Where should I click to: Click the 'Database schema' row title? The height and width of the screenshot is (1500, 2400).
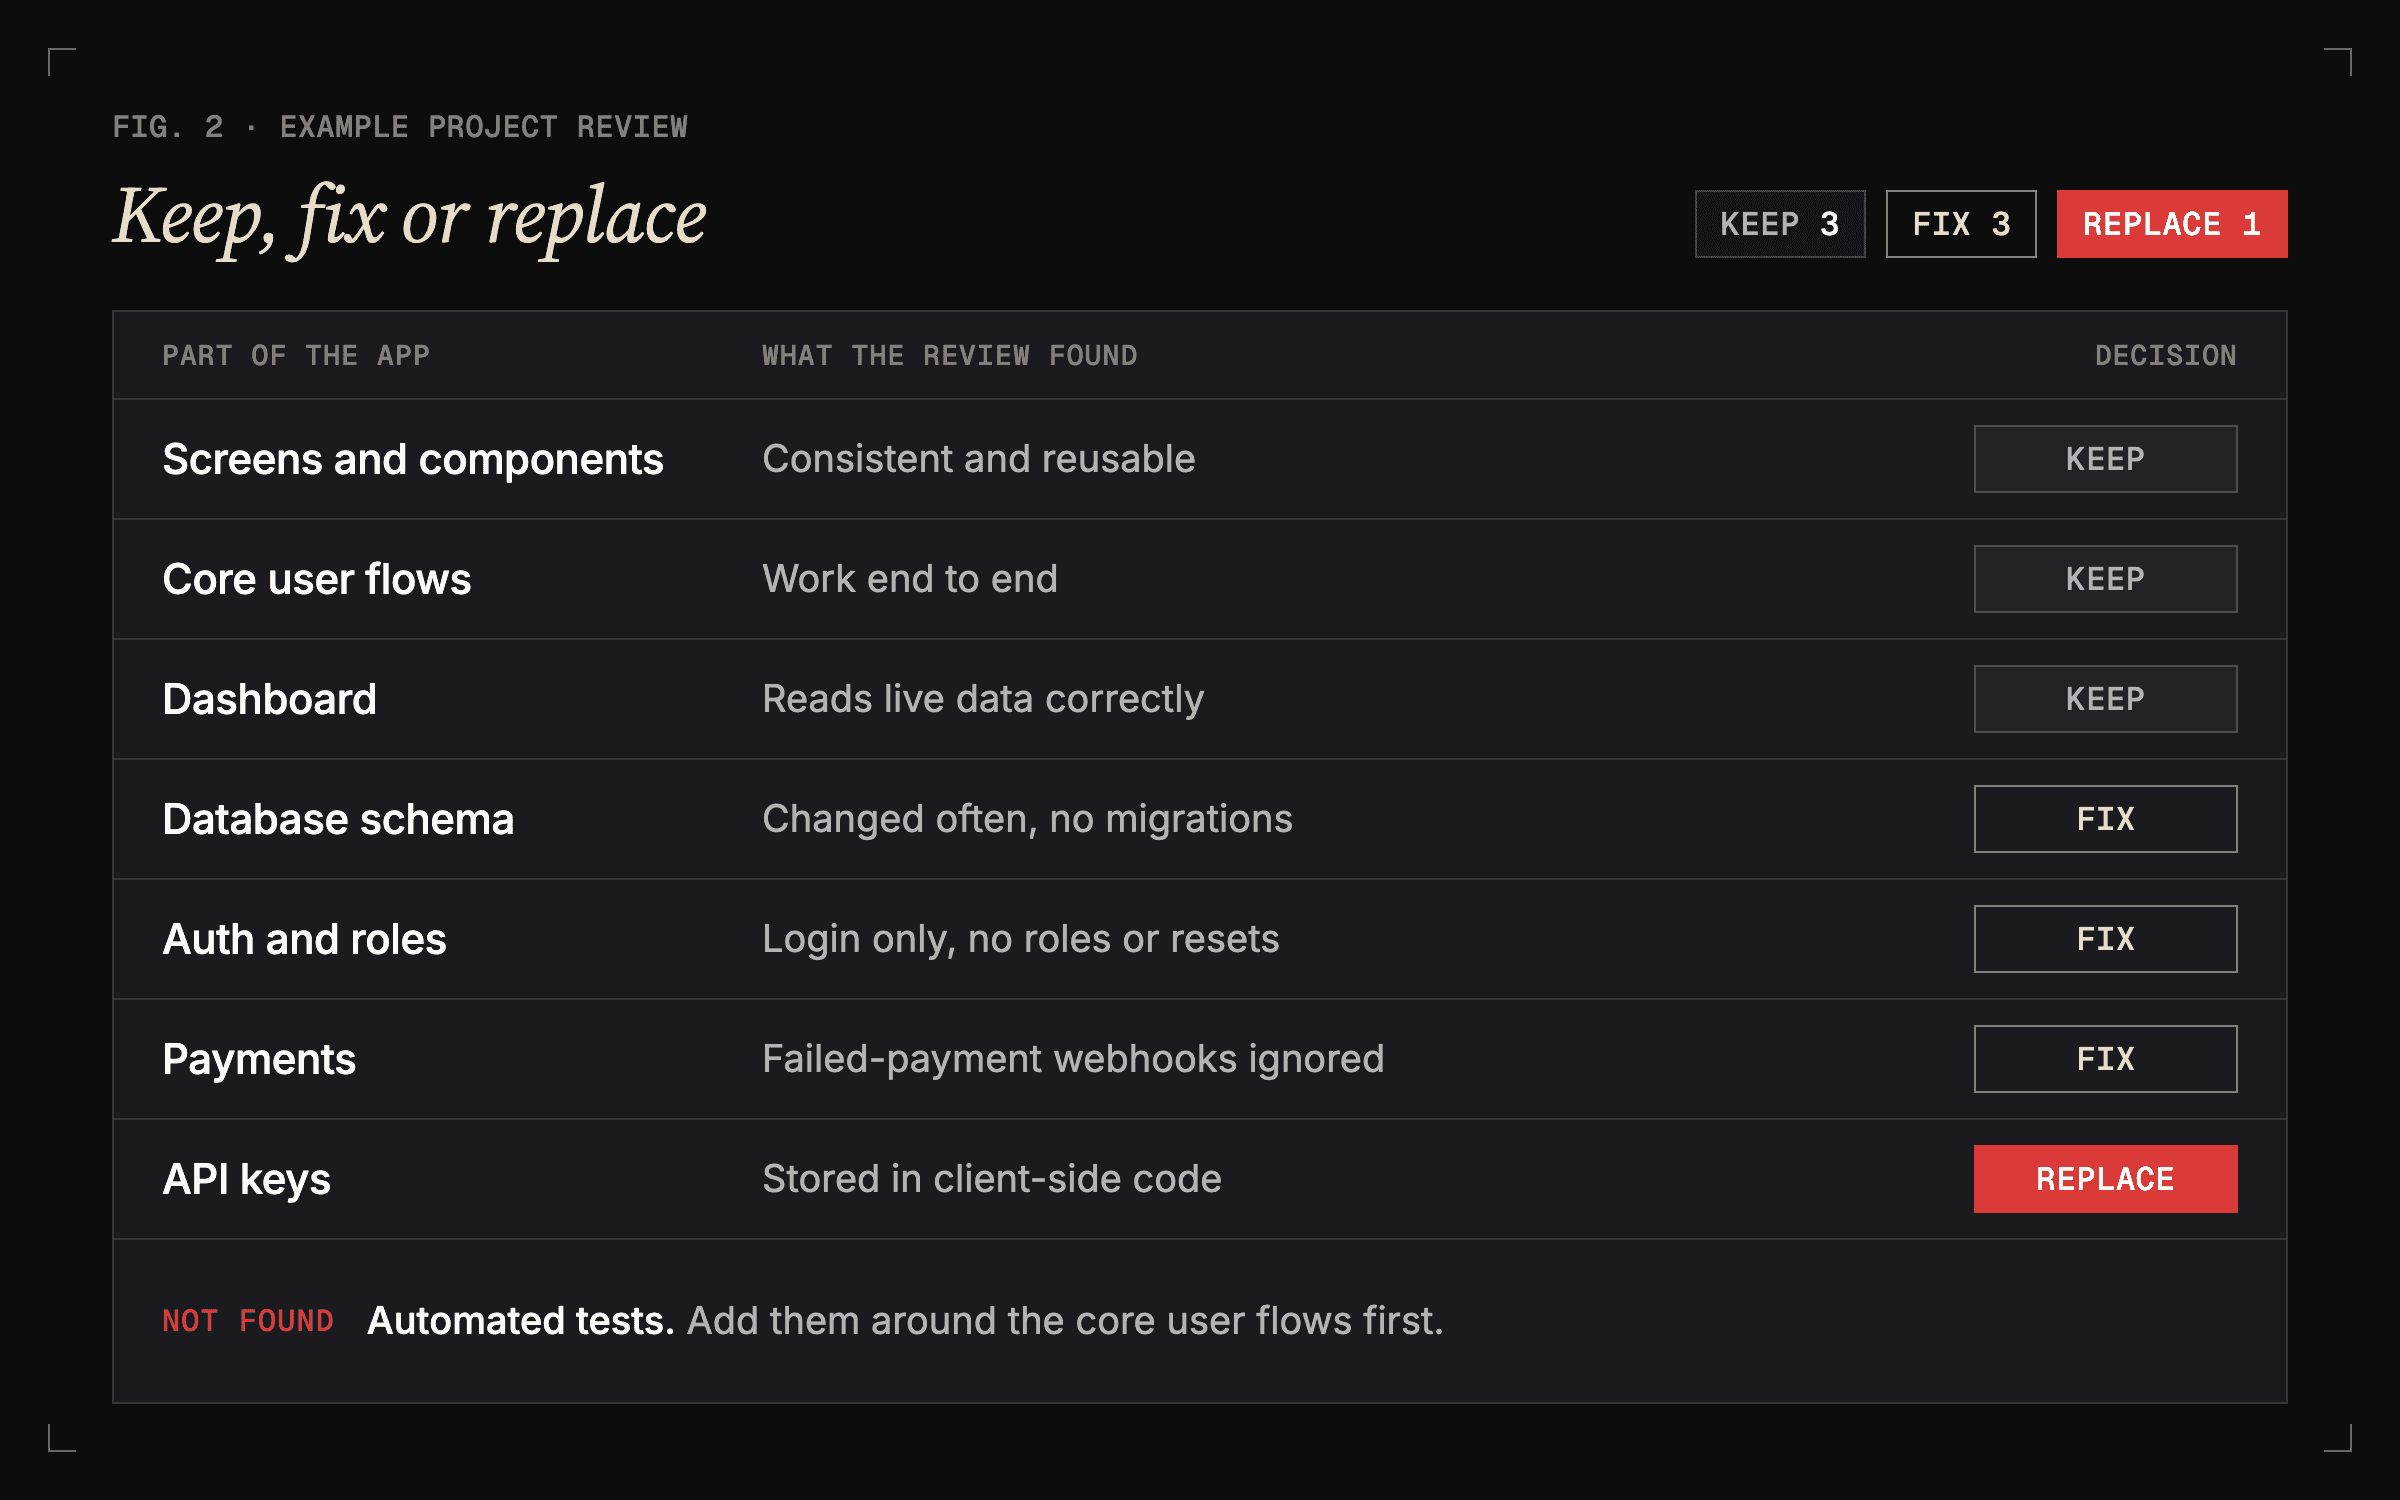(x=338, y=819)
